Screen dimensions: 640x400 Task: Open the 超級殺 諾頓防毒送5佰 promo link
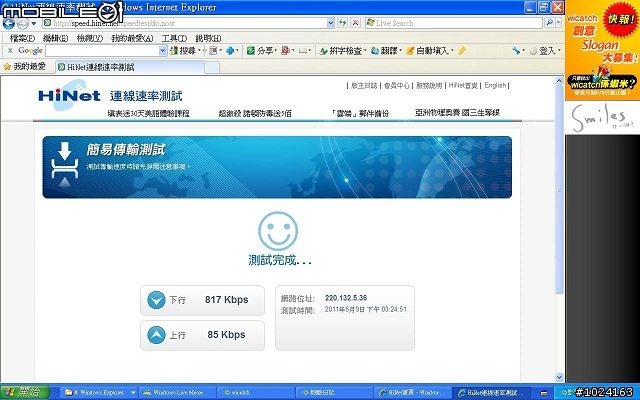255,113
